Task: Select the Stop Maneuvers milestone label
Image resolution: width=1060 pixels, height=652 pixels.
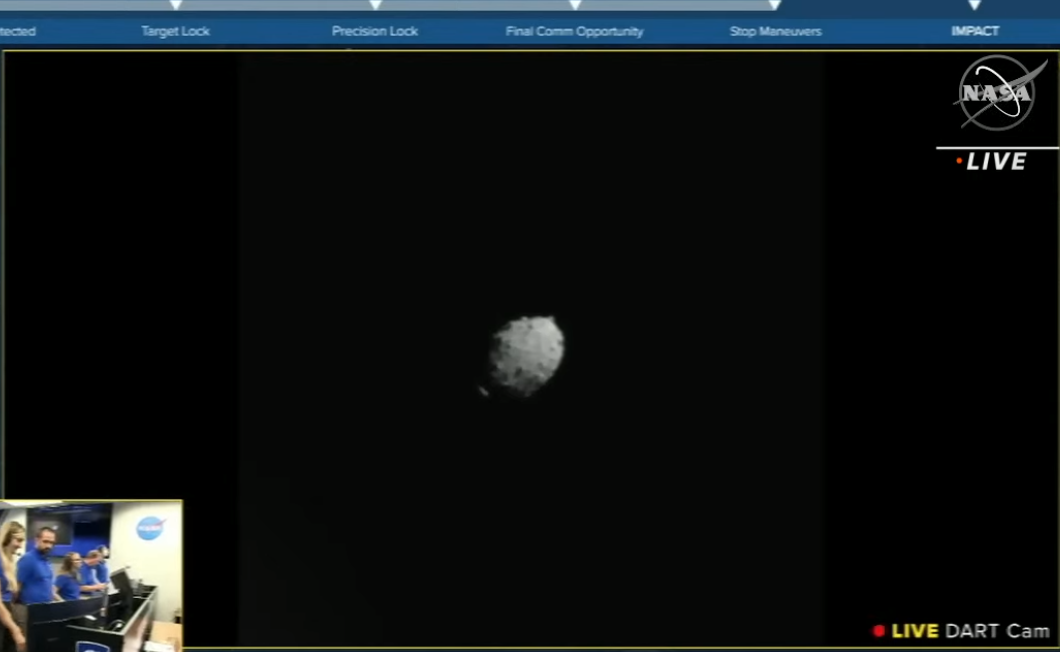Action: click(x=775, y=31)
